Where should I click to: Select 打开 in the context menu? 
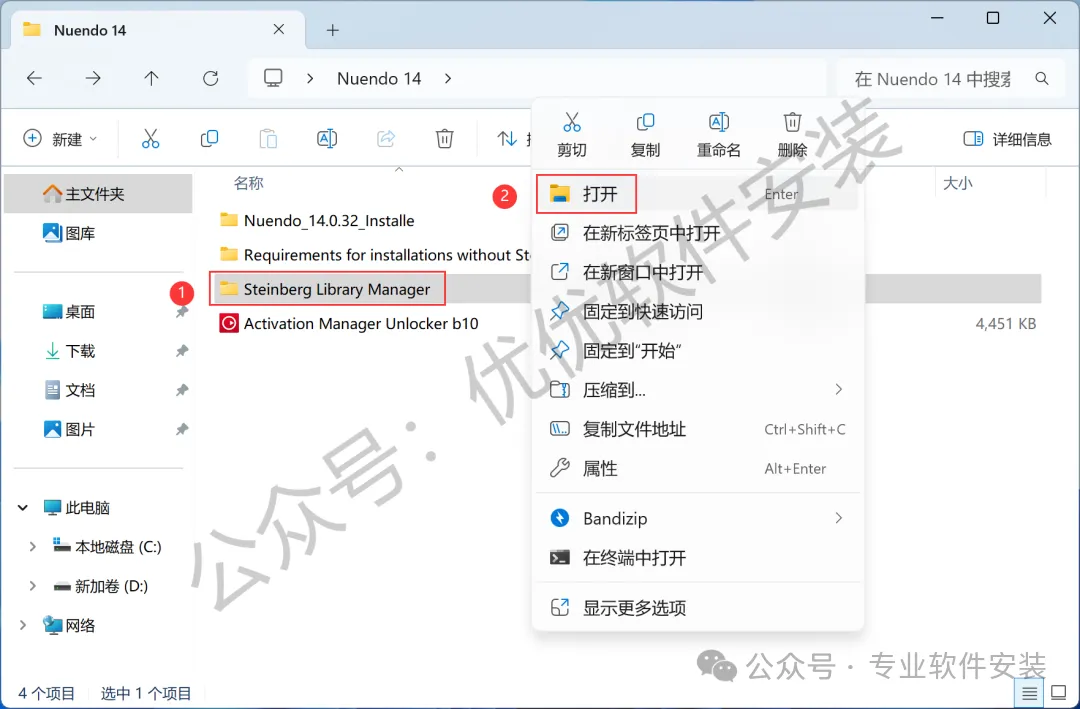pos(698,194)
